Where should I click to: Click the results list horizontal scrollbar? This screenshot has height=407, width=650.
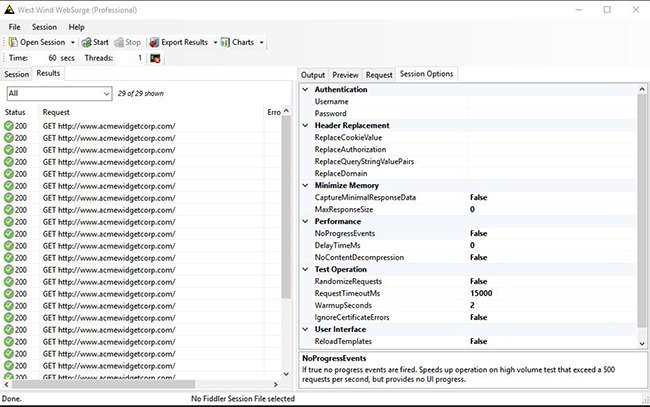[x=103, y=385]
